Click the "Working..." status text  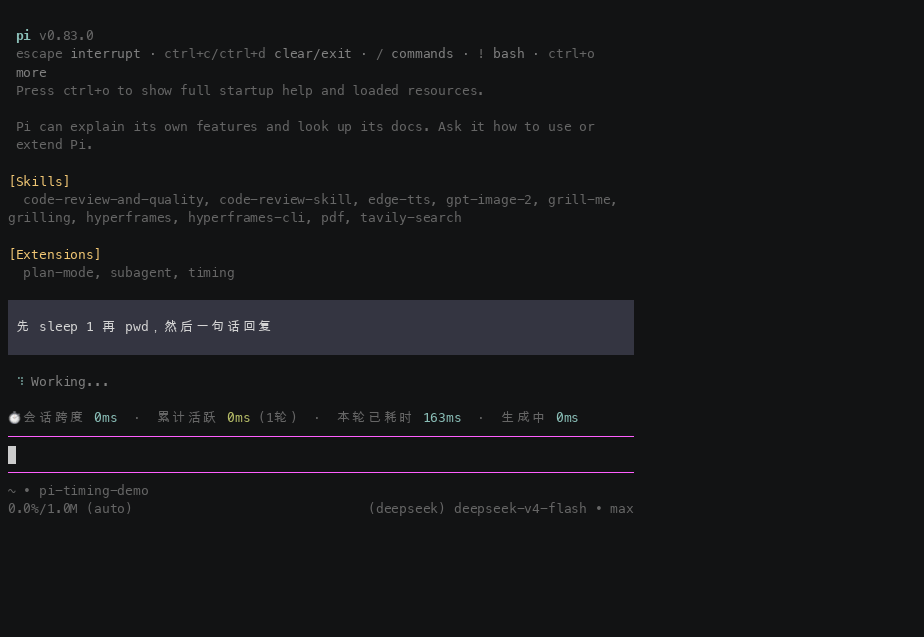click(x=70, y=382)
